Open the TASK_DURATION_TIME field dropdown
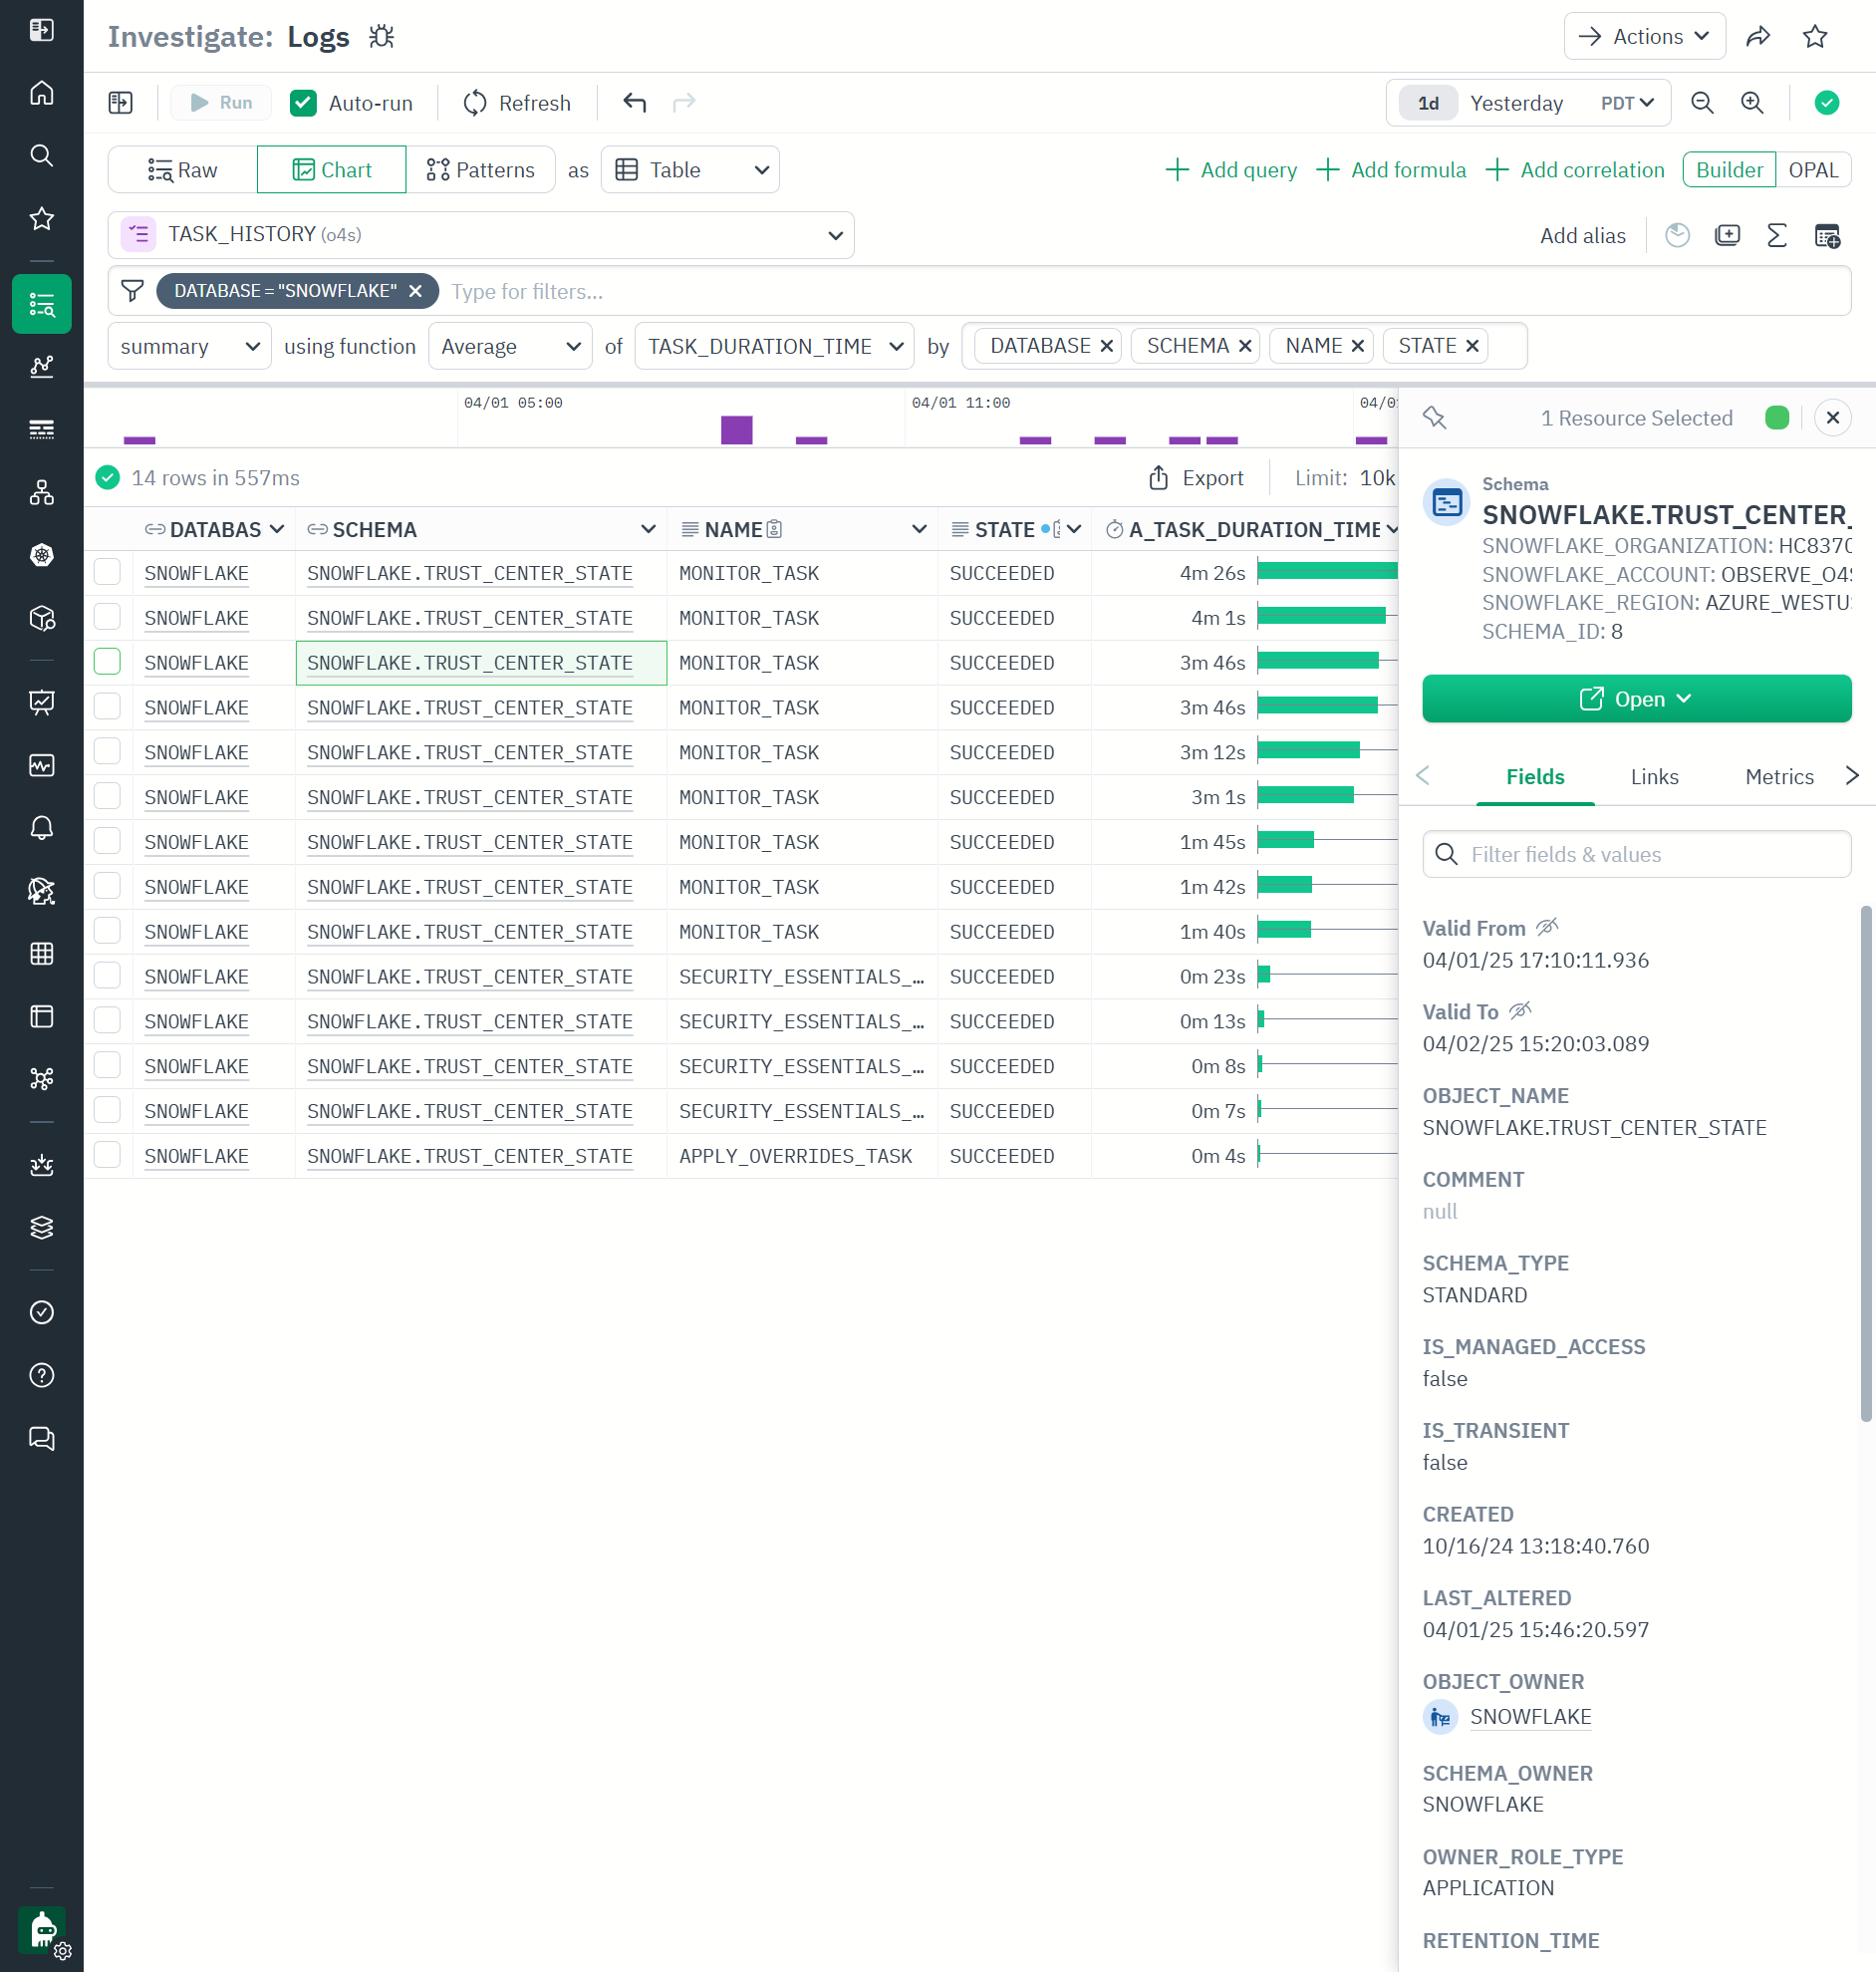 (774, 346)
